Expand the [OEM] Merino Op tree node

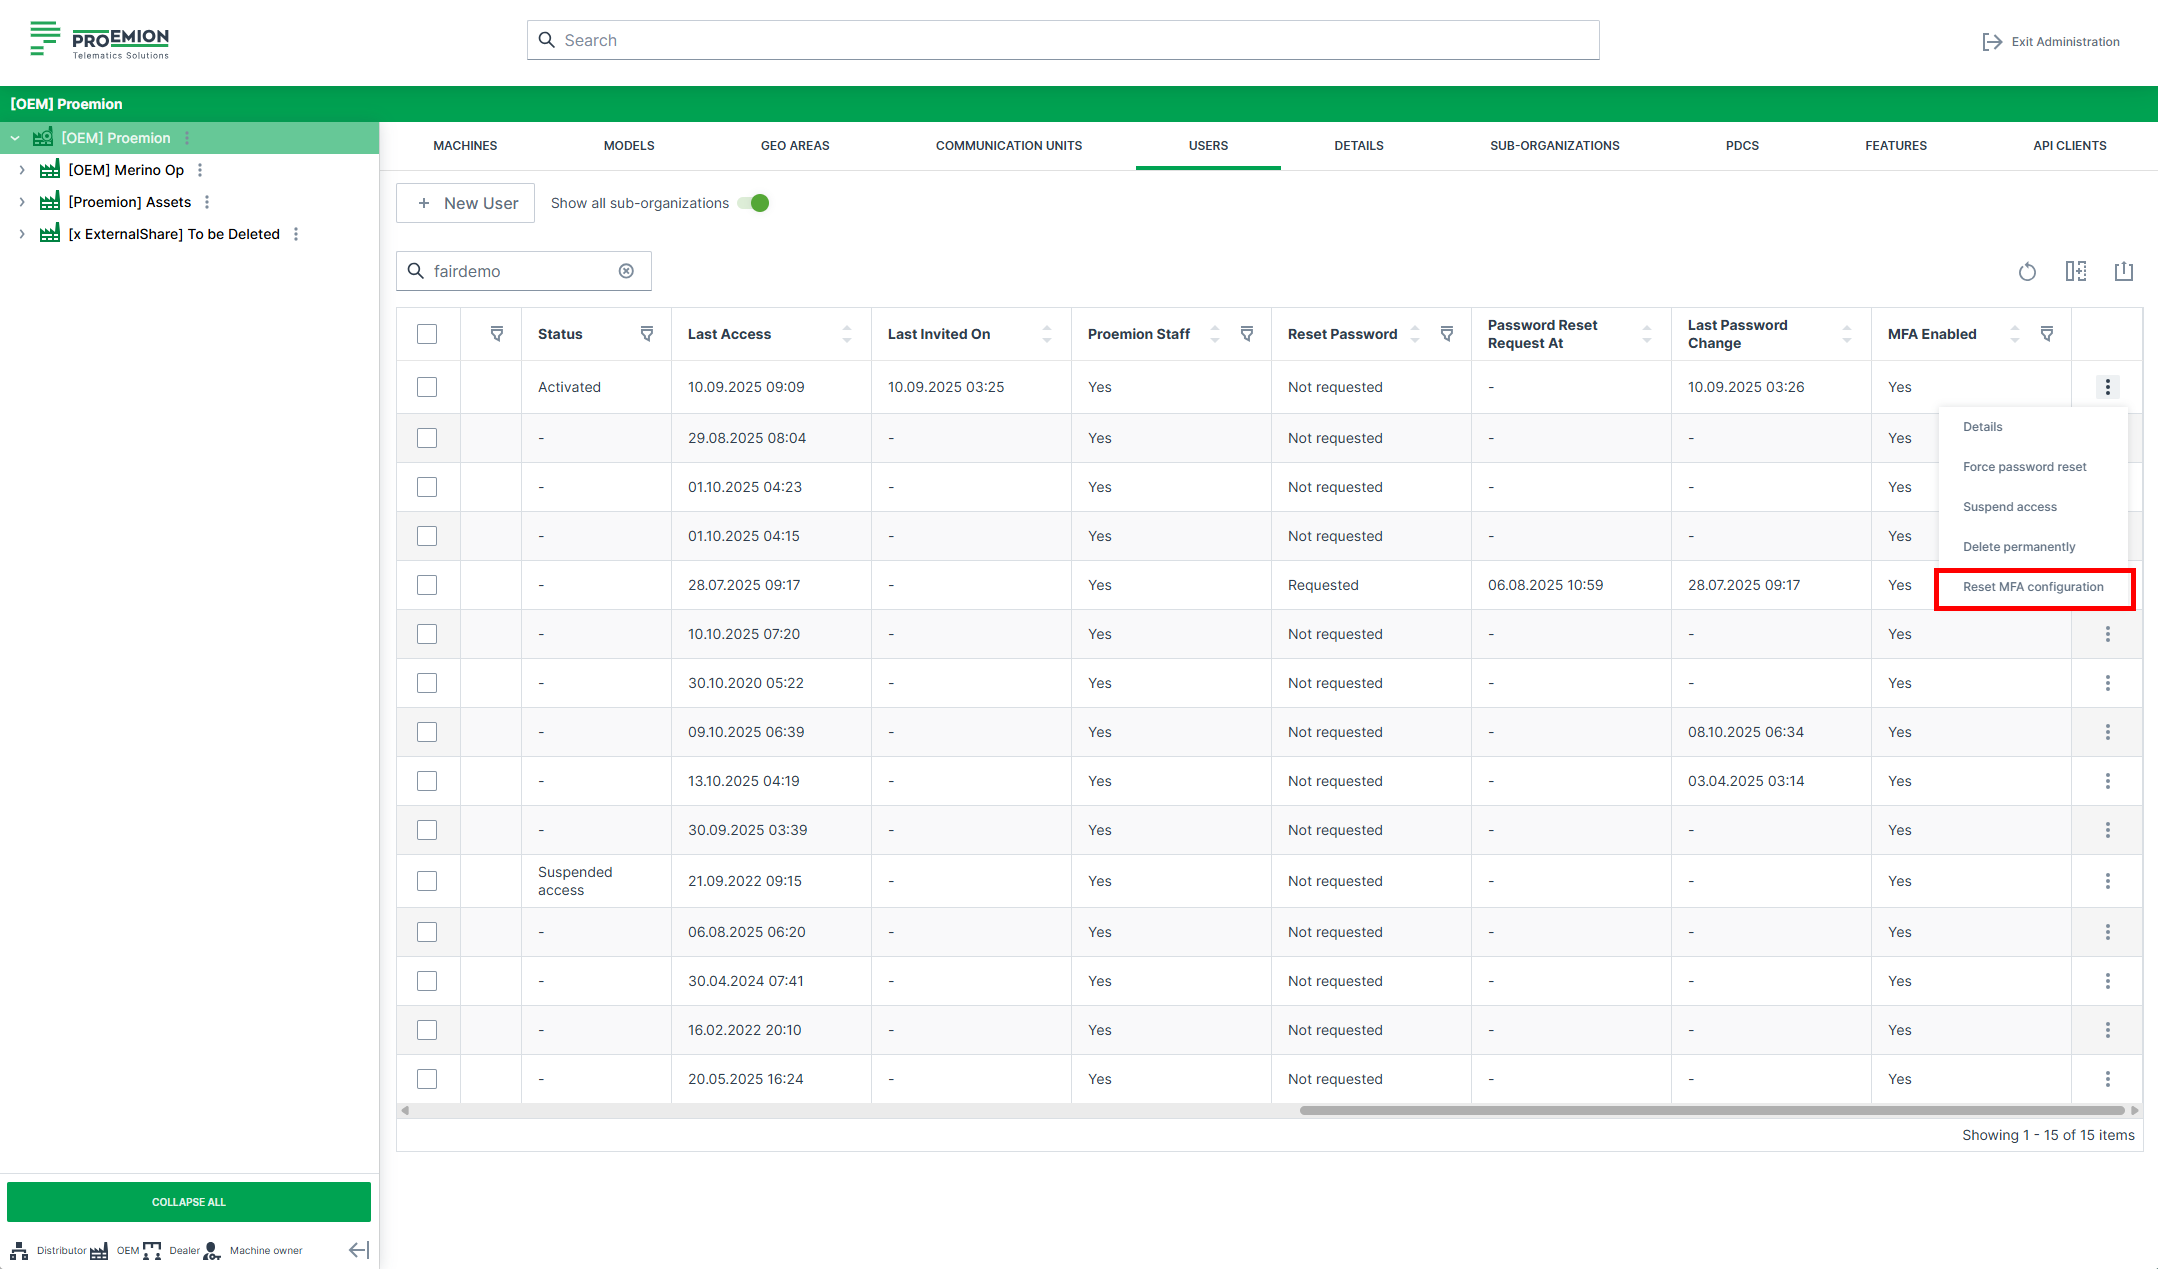pos(22,170)
